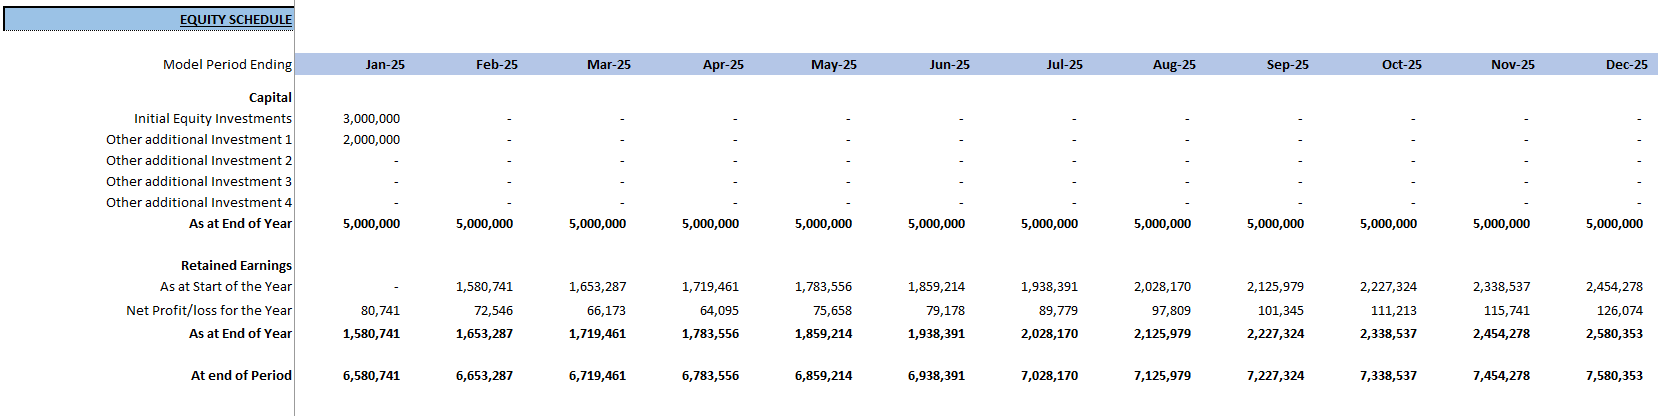Select the Capital section heading
This screenshot has width=1658, height=416.
pos(270,98)
